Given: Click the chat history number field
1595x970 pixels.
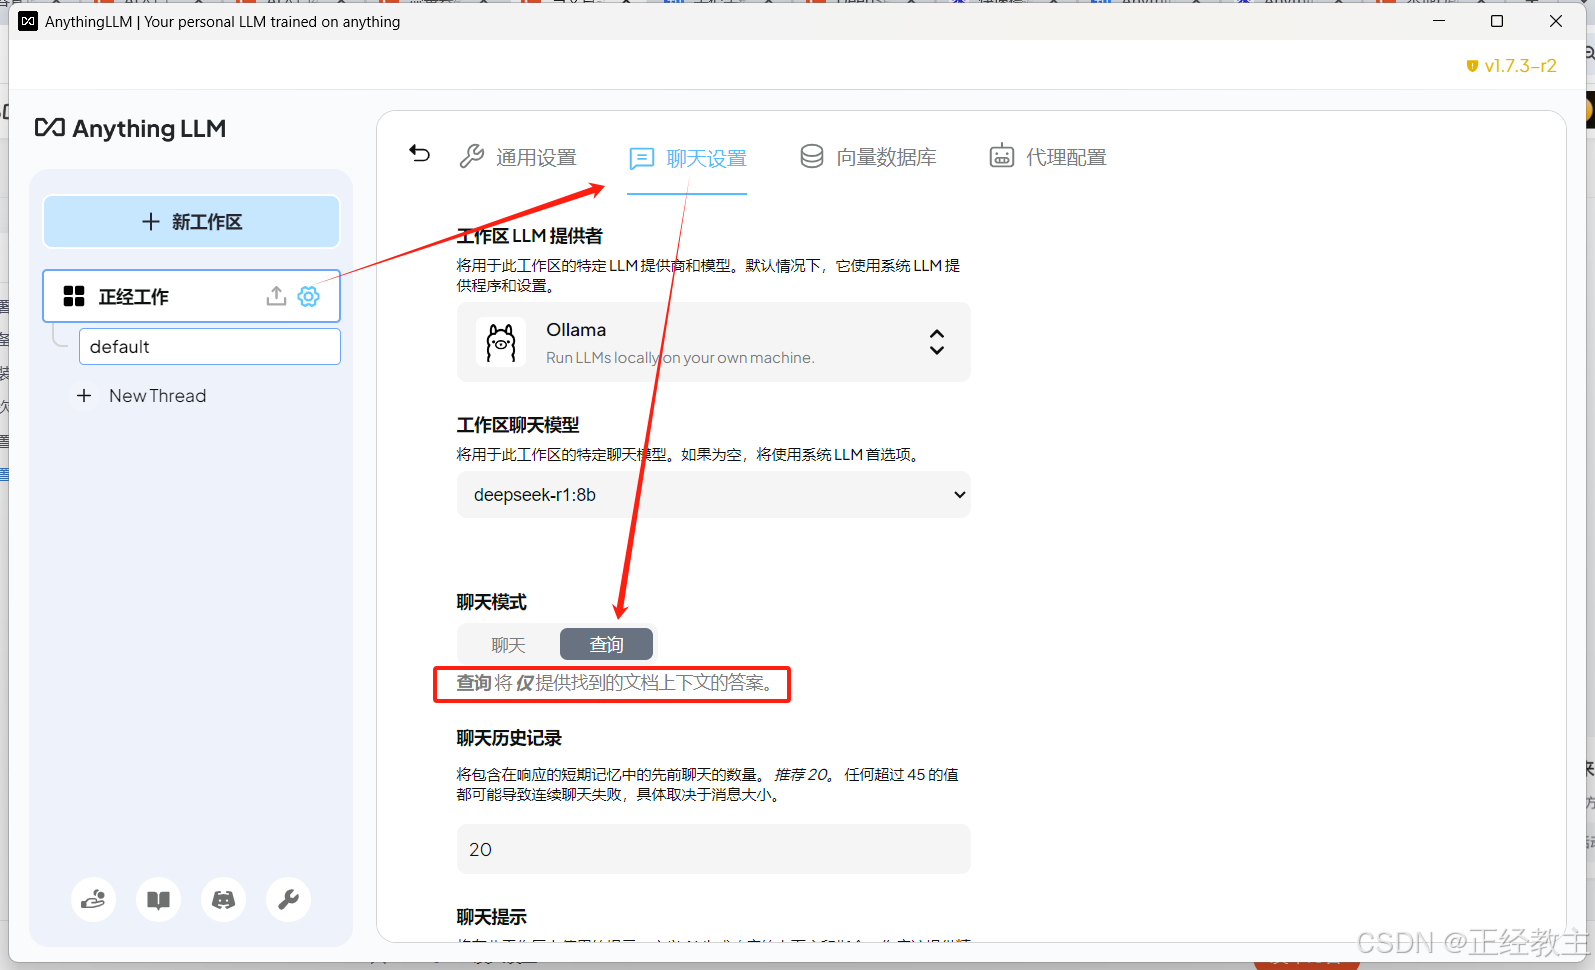Looking at the screenshot, I should click(713, 849).
